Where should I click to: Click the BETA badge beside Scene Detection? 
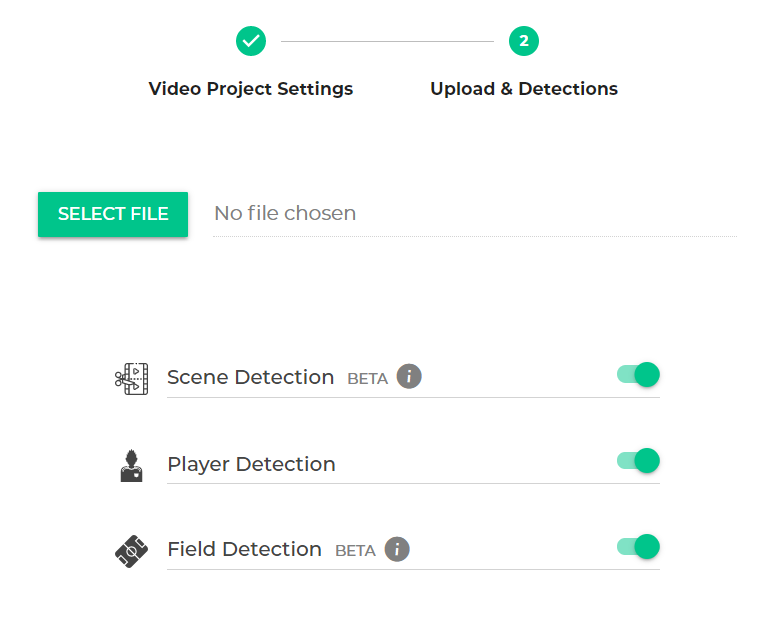(367, 379)
